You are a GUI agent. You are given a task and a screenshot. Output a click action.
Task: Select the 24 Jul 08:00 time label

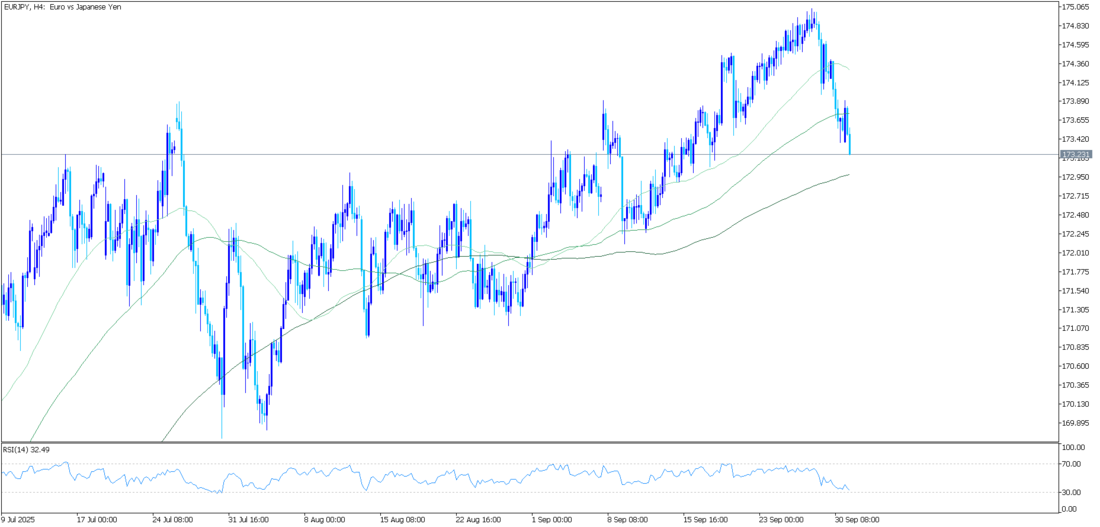point(172,519)
